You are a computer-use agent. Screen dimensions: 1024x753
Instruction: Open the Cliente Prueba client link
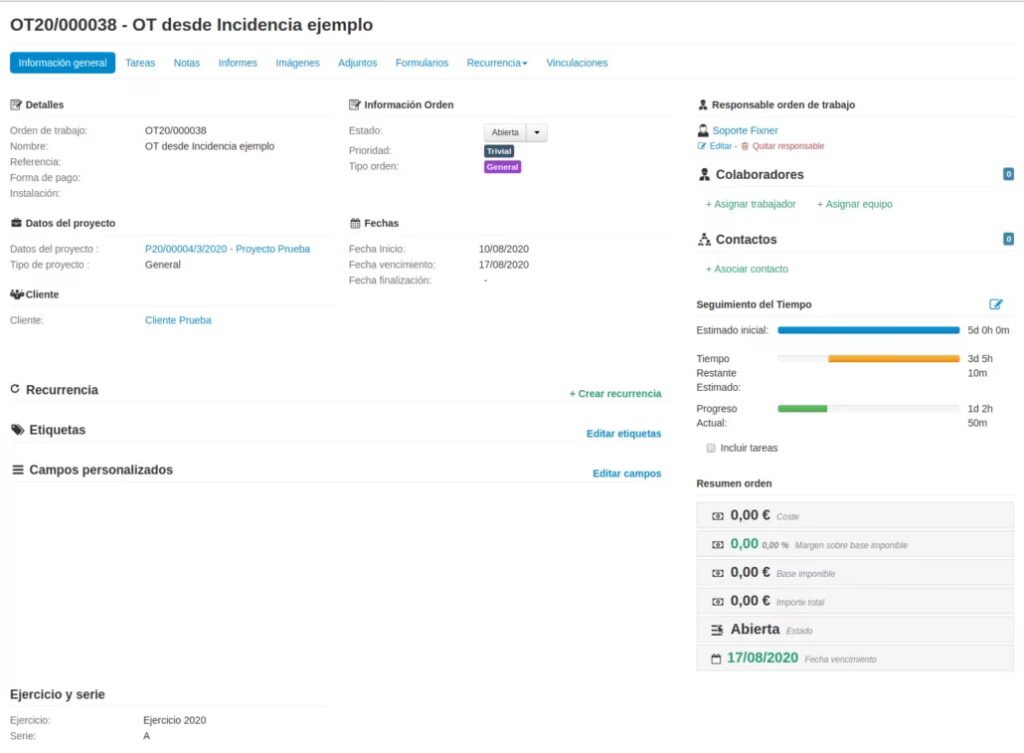pos(178,321)
